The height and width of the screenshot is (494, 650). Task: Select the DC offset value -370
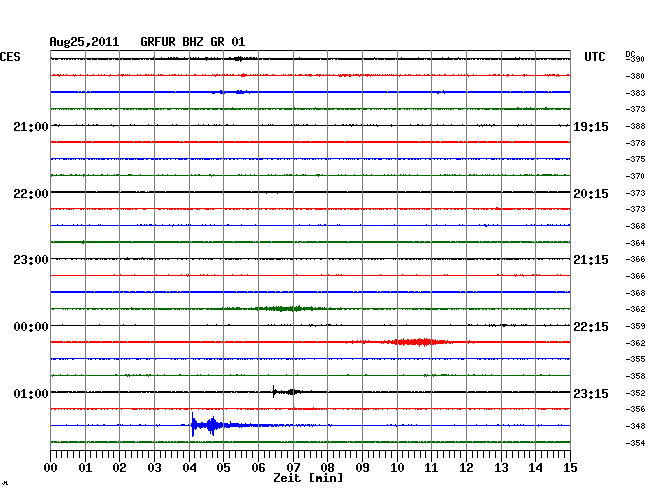click(635, 176)
